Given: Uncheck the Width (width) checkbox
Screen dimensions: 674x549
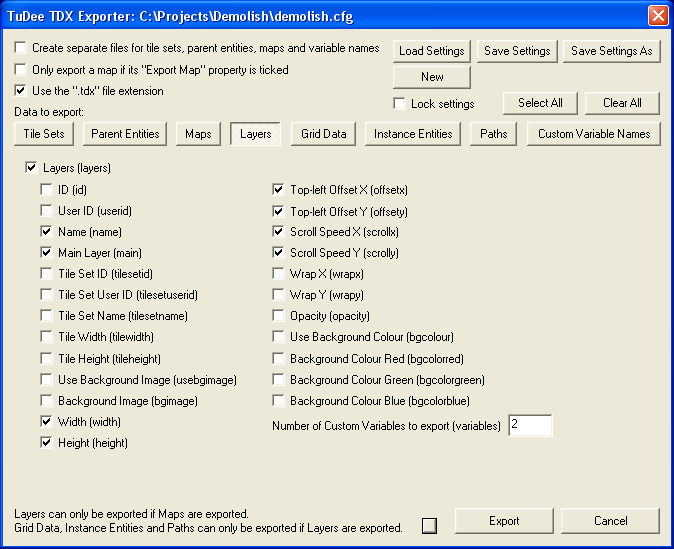Looking at the screenshot, I should pyautogui.click(x=46, y=421).
